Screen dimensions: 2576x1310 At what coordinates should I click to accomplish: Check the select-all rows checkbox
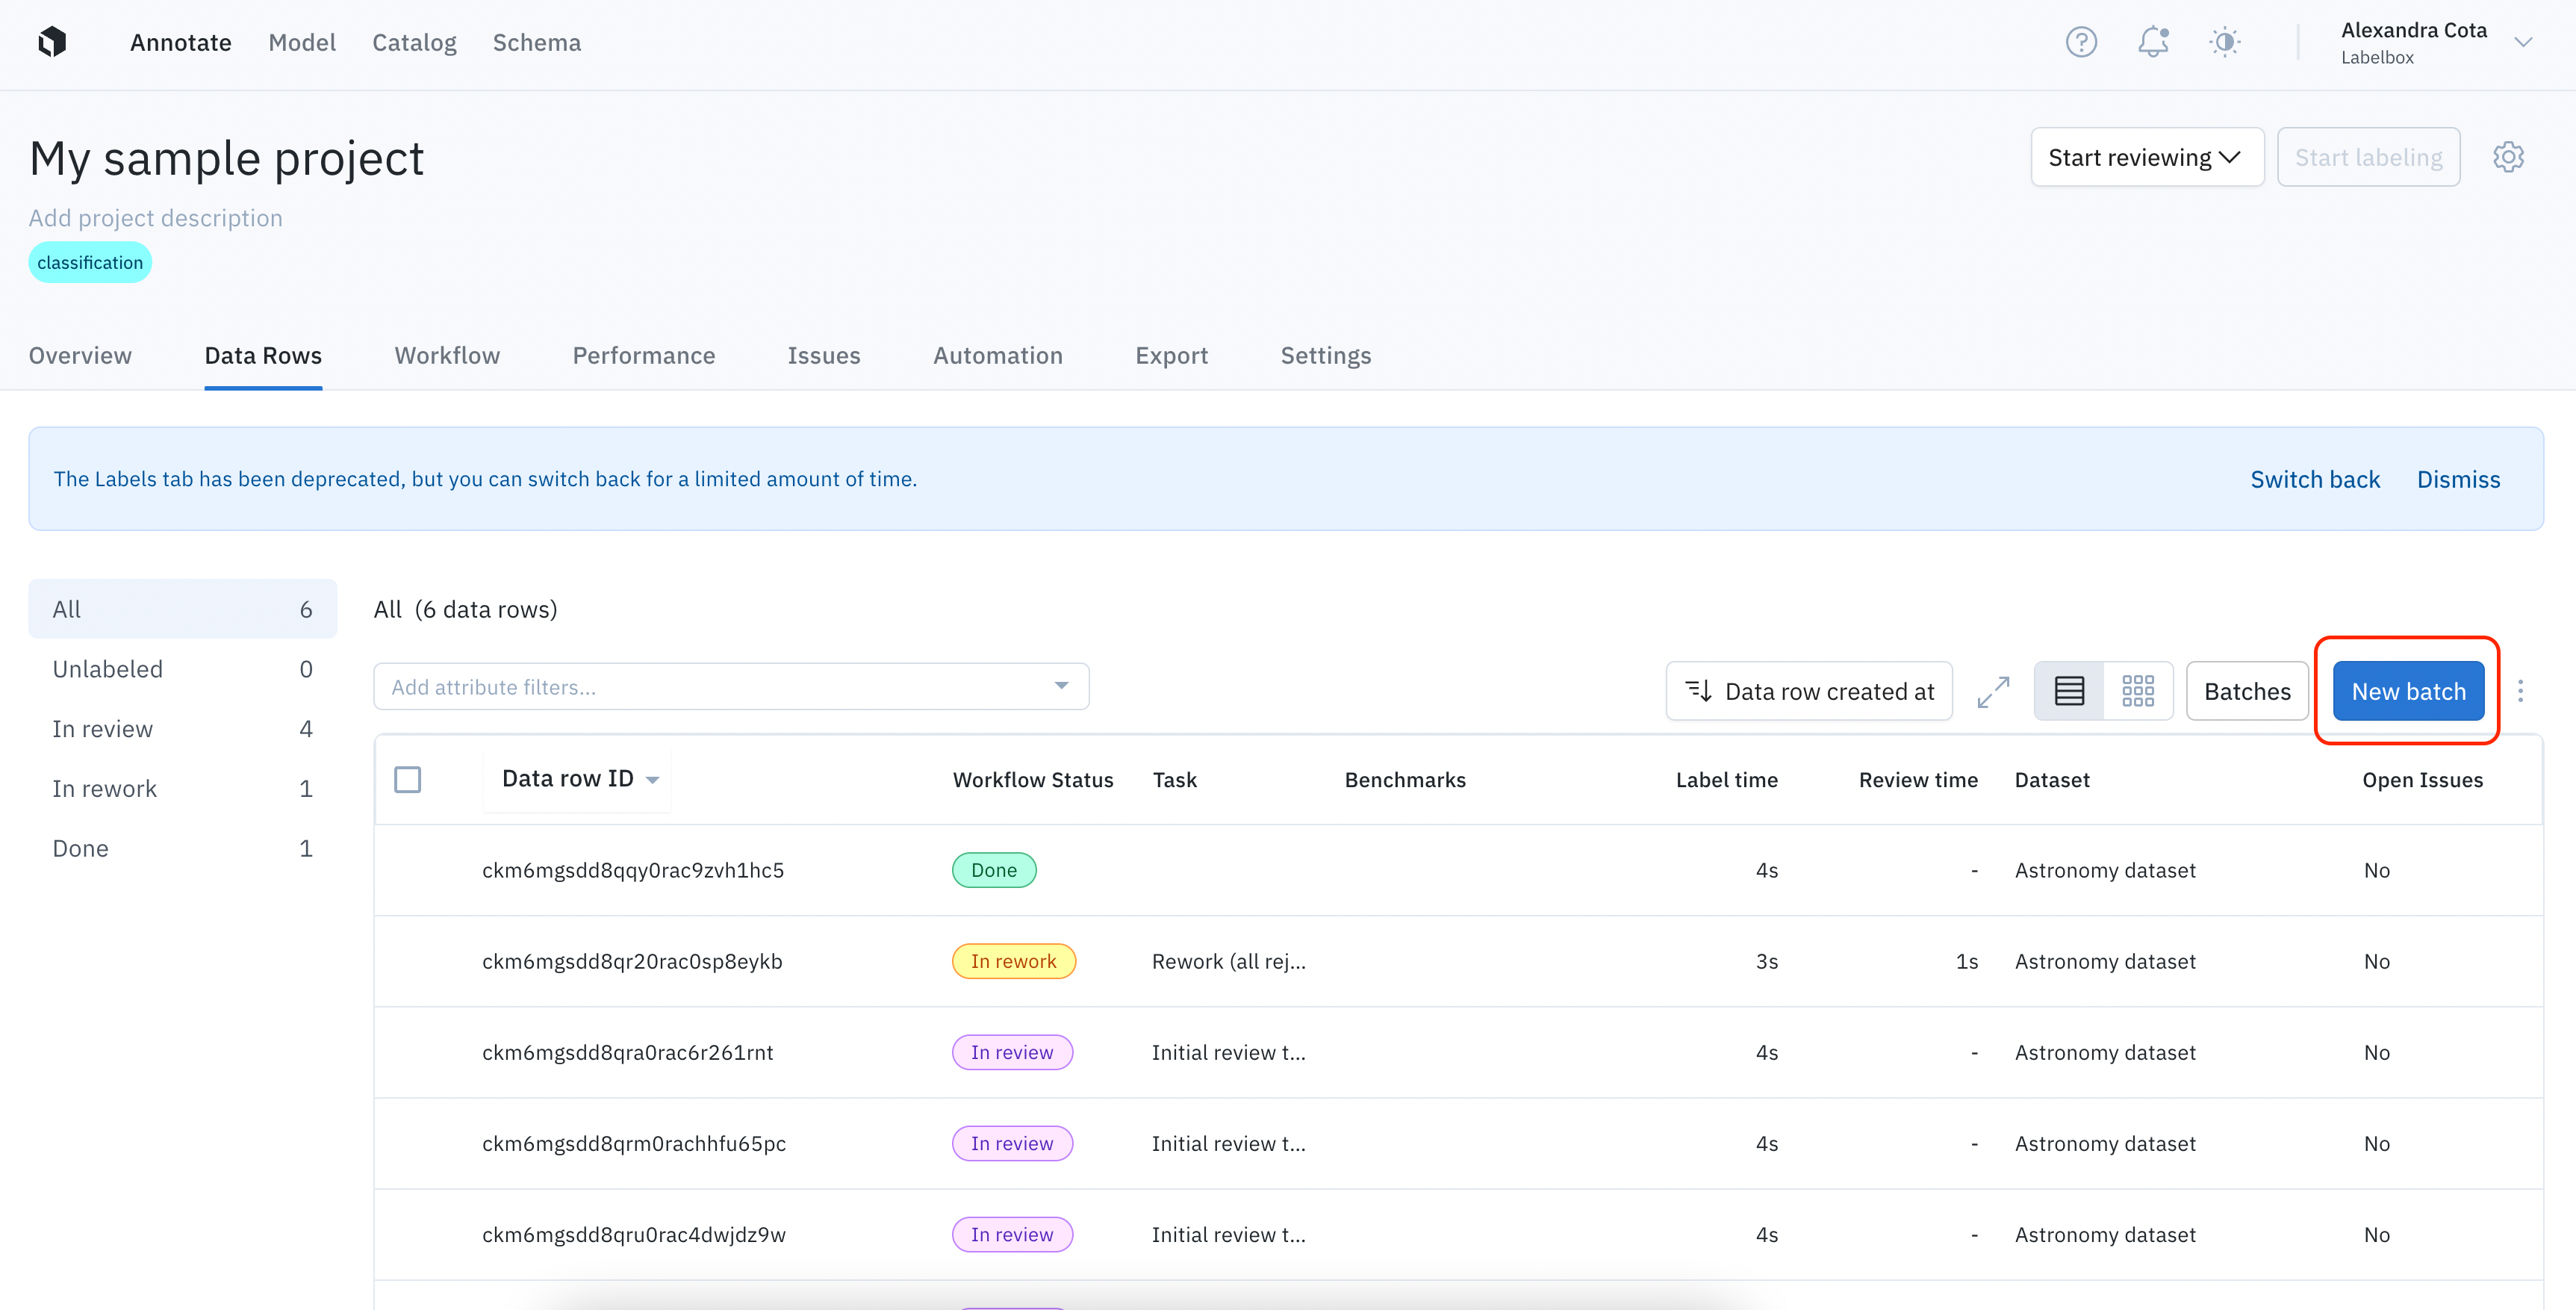click(407, 779)
